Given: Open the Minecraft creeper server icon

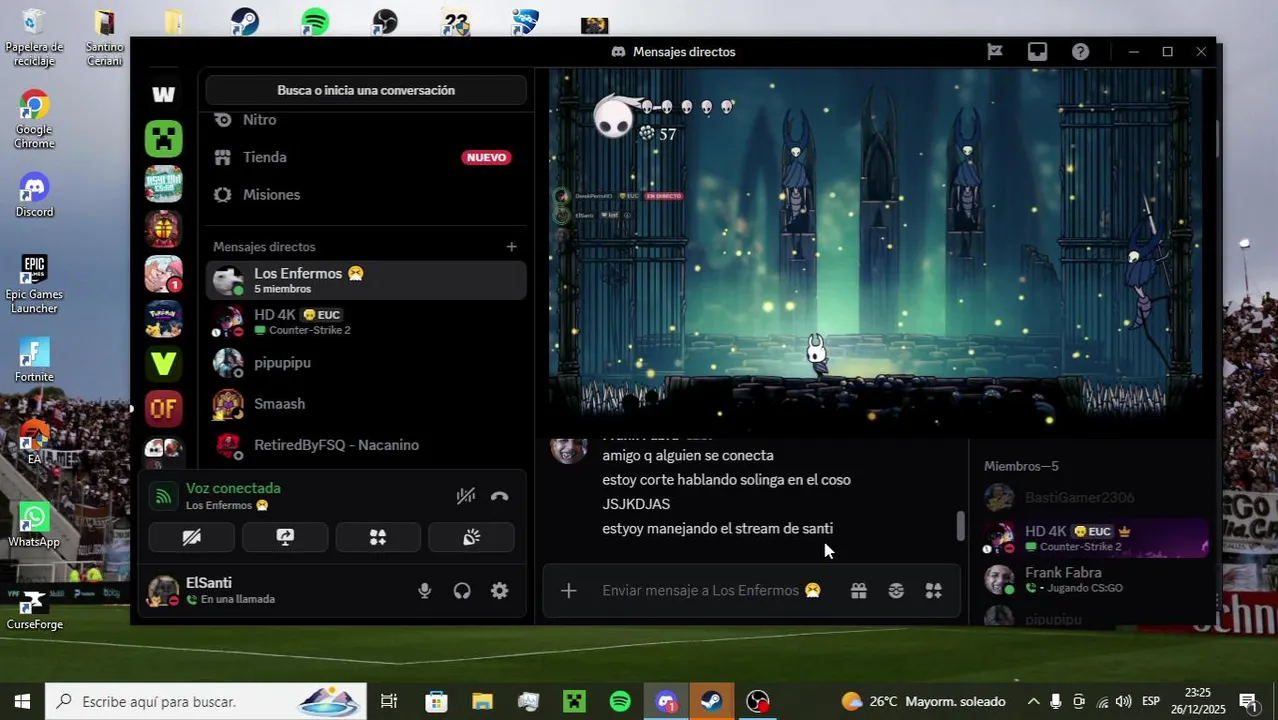Looking at the screenshot, I should pos(164,138).
